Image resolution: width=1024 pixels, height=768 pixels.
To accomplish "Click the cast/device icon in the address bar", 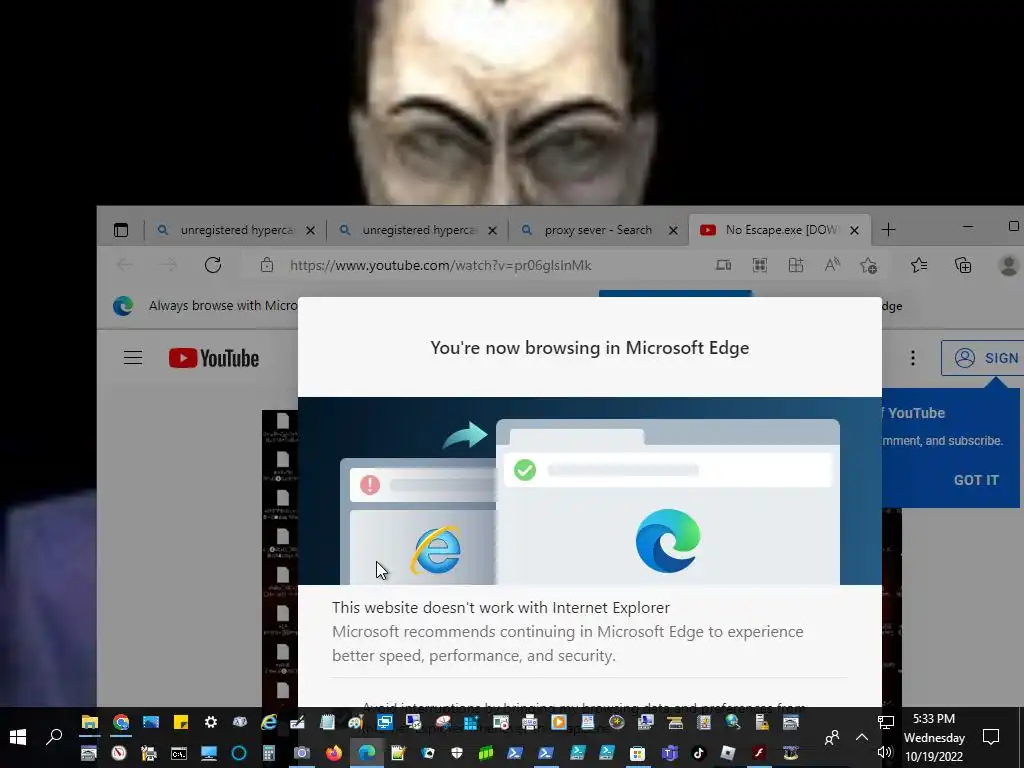I will pyautogui.click(x=724, y=265).
